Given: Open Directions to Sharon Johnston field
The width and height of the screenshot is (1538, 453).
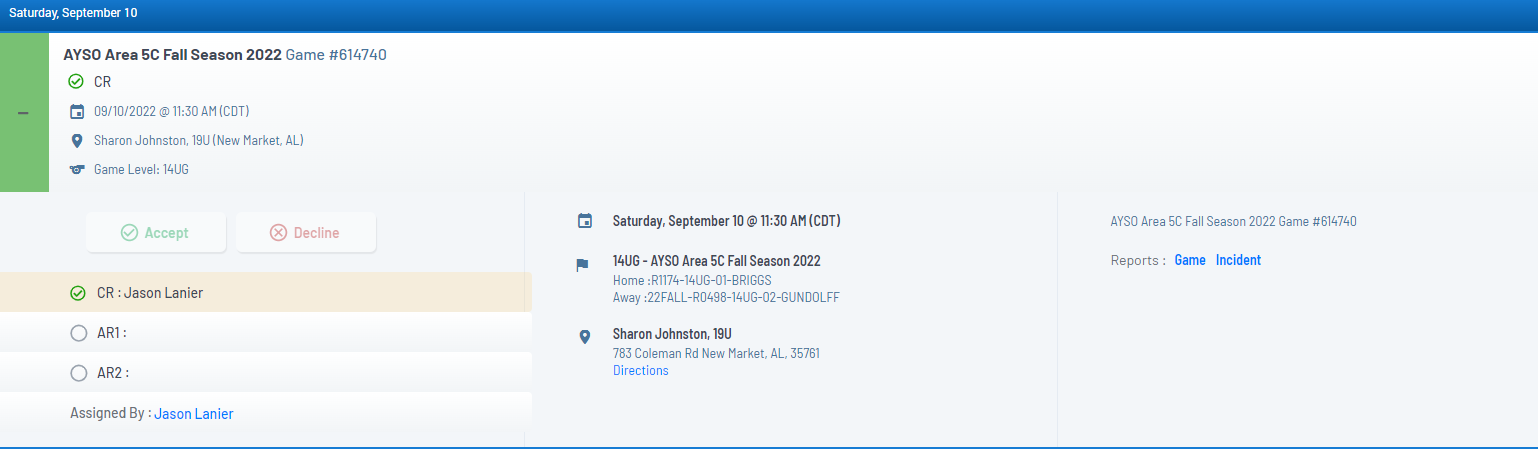Looking at the screenshot, I should [x=640, y=370].
